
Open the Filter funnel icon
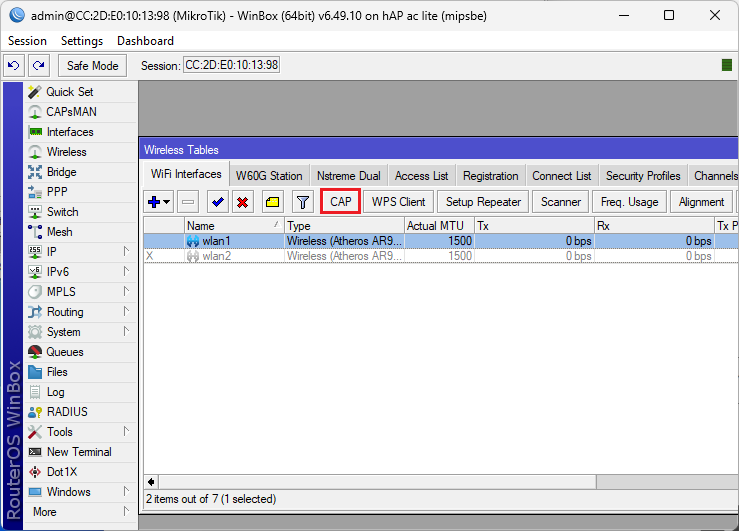[303, 202]
